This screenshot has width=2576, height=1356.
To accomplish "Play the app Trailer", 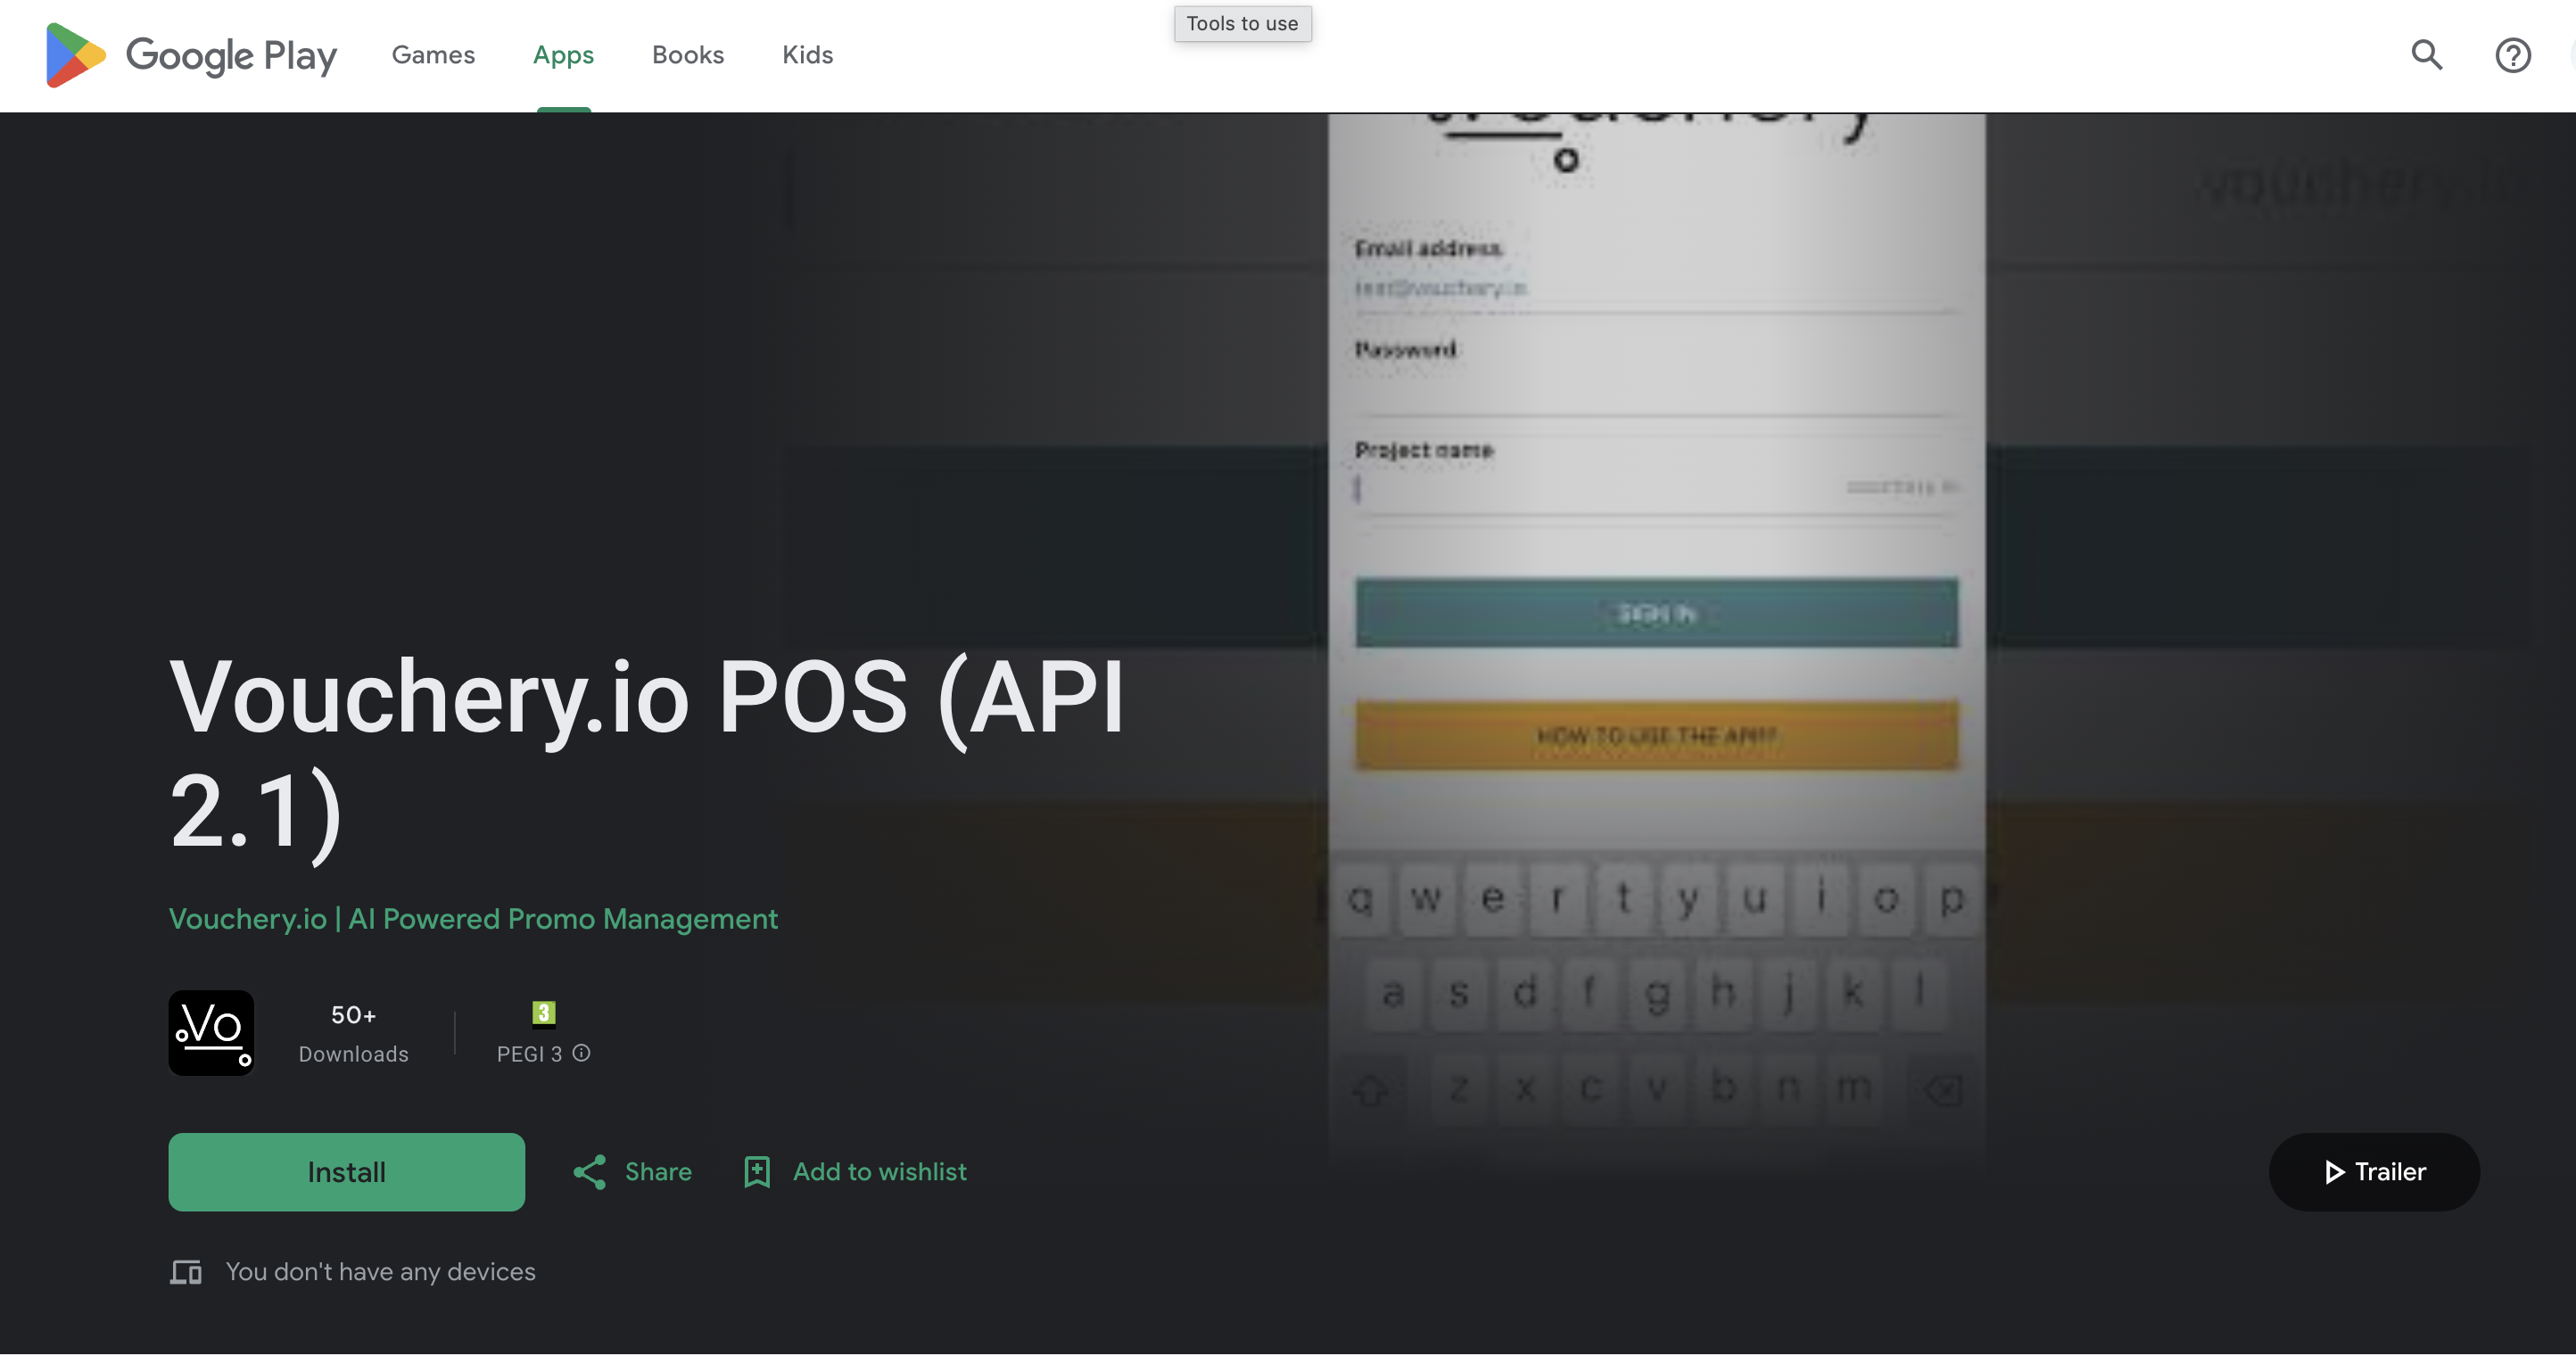I will click(x=2374, y=1172).
